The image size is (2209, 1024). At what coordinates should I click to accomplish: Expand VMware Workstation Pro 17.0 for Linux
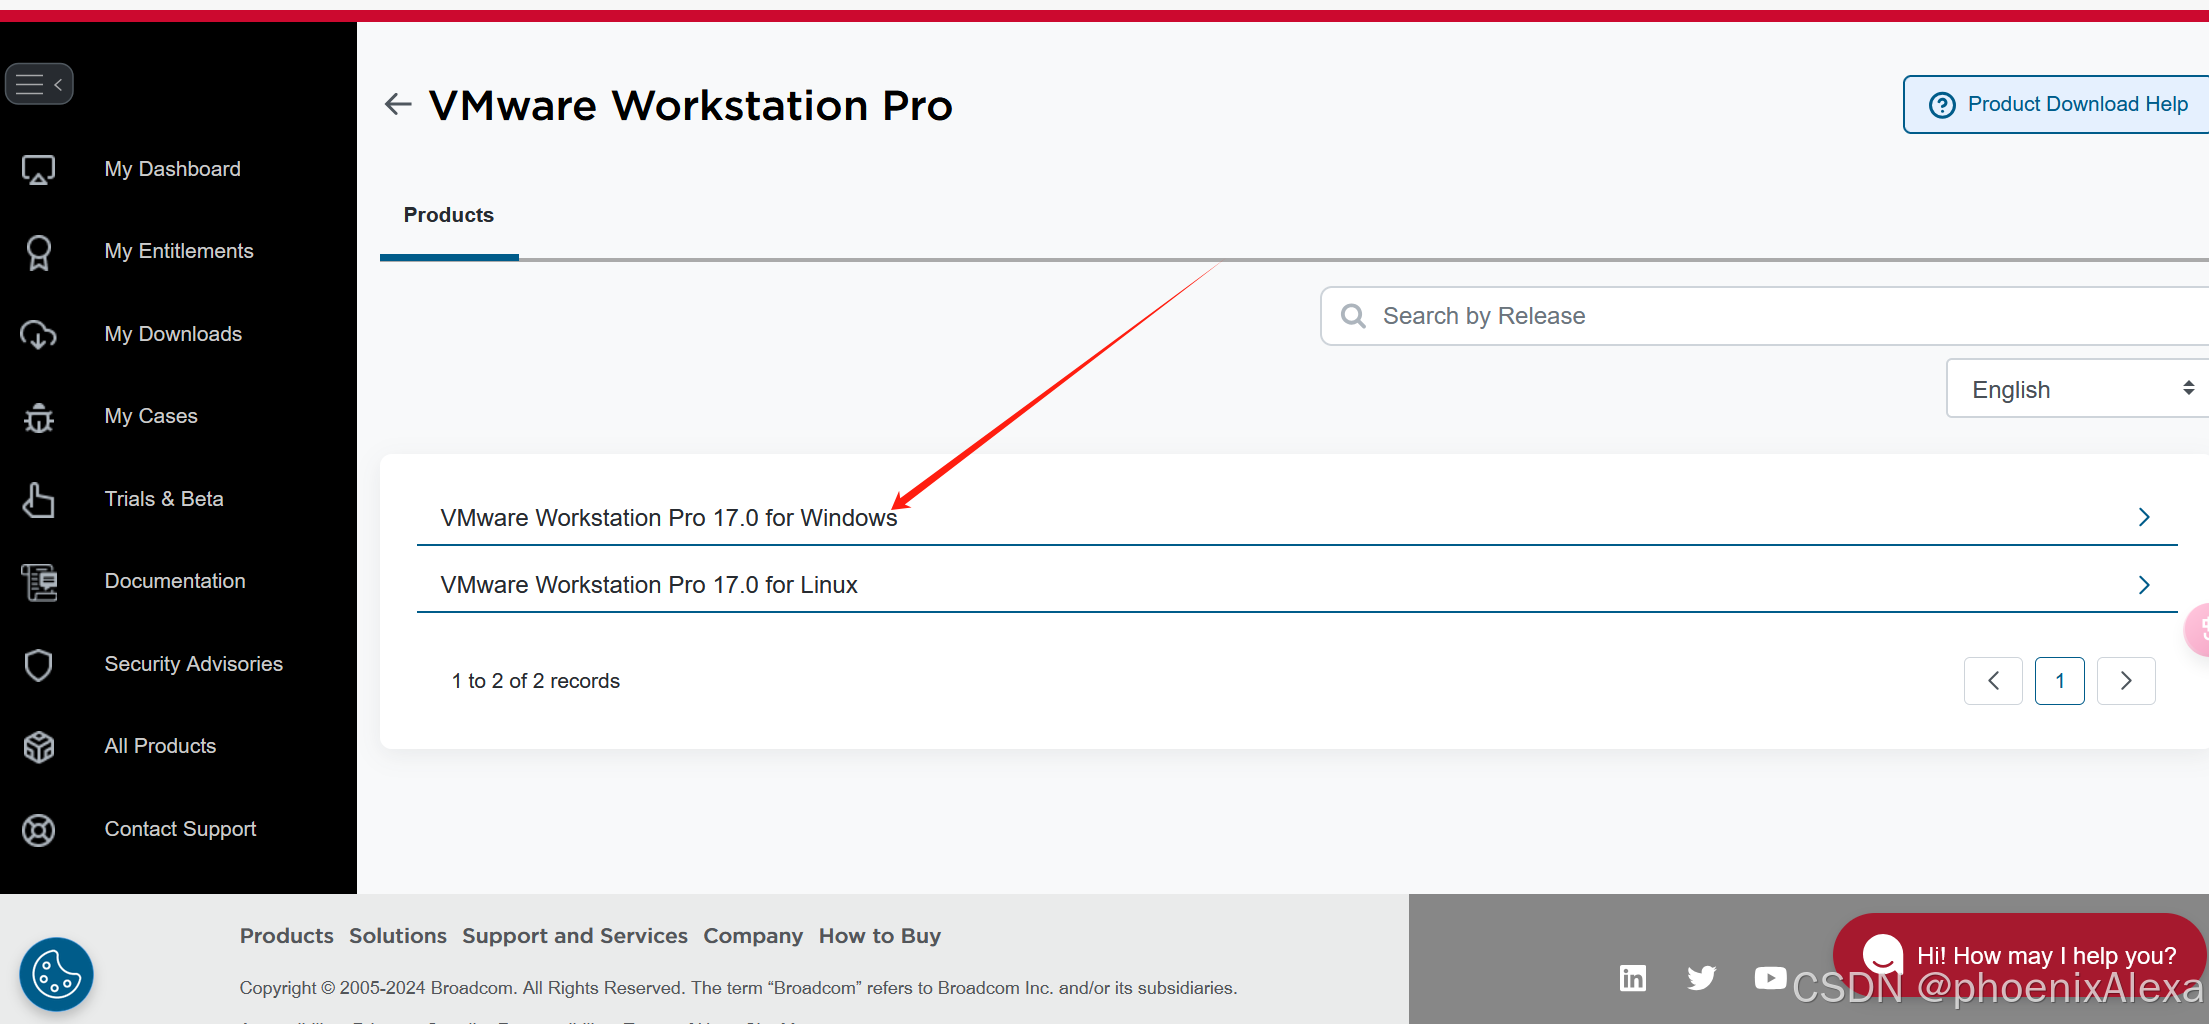tap(1297, 584)
